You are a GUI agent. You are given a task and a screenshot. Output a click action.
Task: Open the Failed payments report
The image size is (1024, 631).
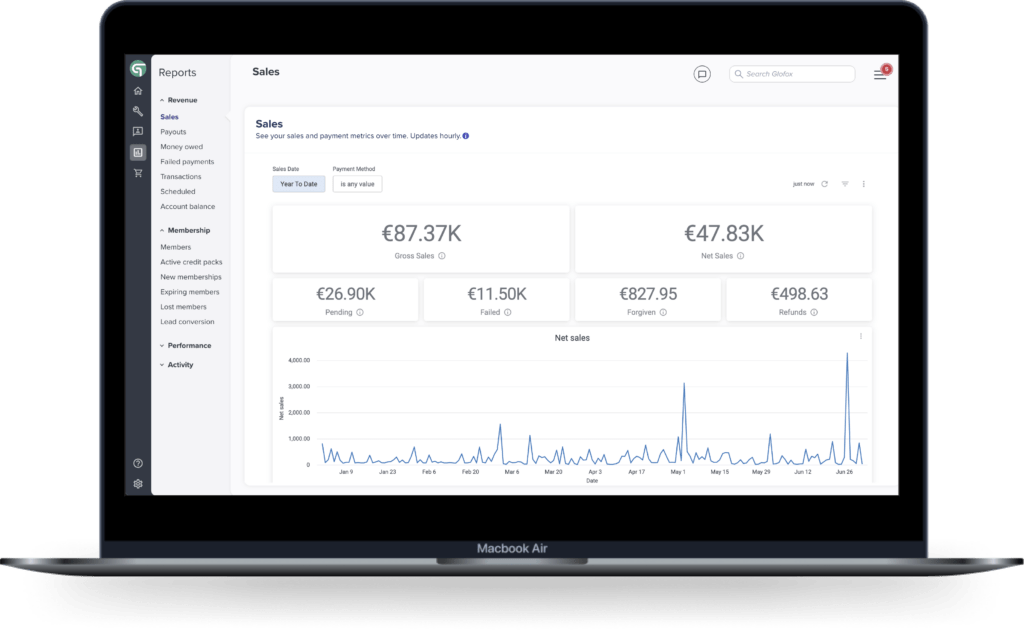click(187, 162)
